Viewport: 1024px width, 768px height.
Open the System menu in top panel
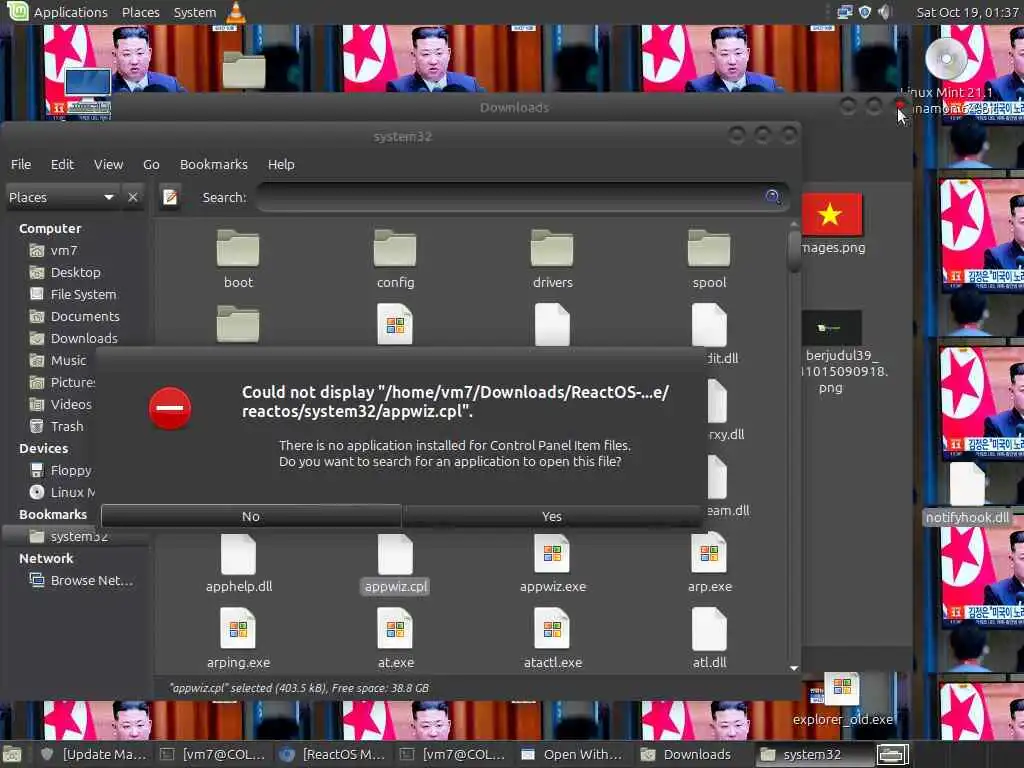click(x=195, y=12)
